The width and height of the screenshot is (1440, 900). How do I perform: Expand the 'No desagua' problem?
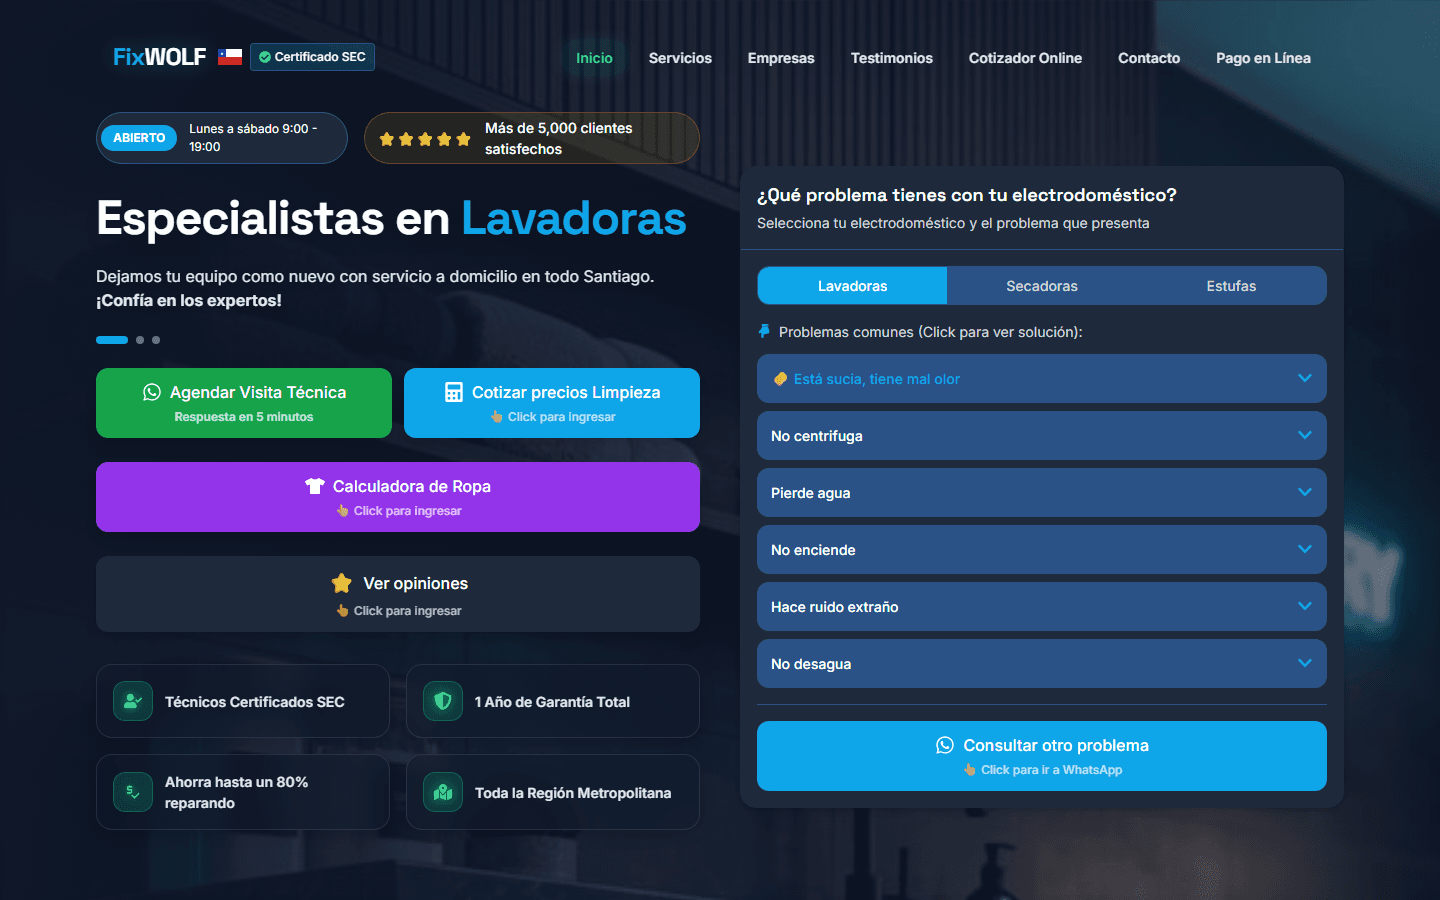click(x=1042, y=664)
